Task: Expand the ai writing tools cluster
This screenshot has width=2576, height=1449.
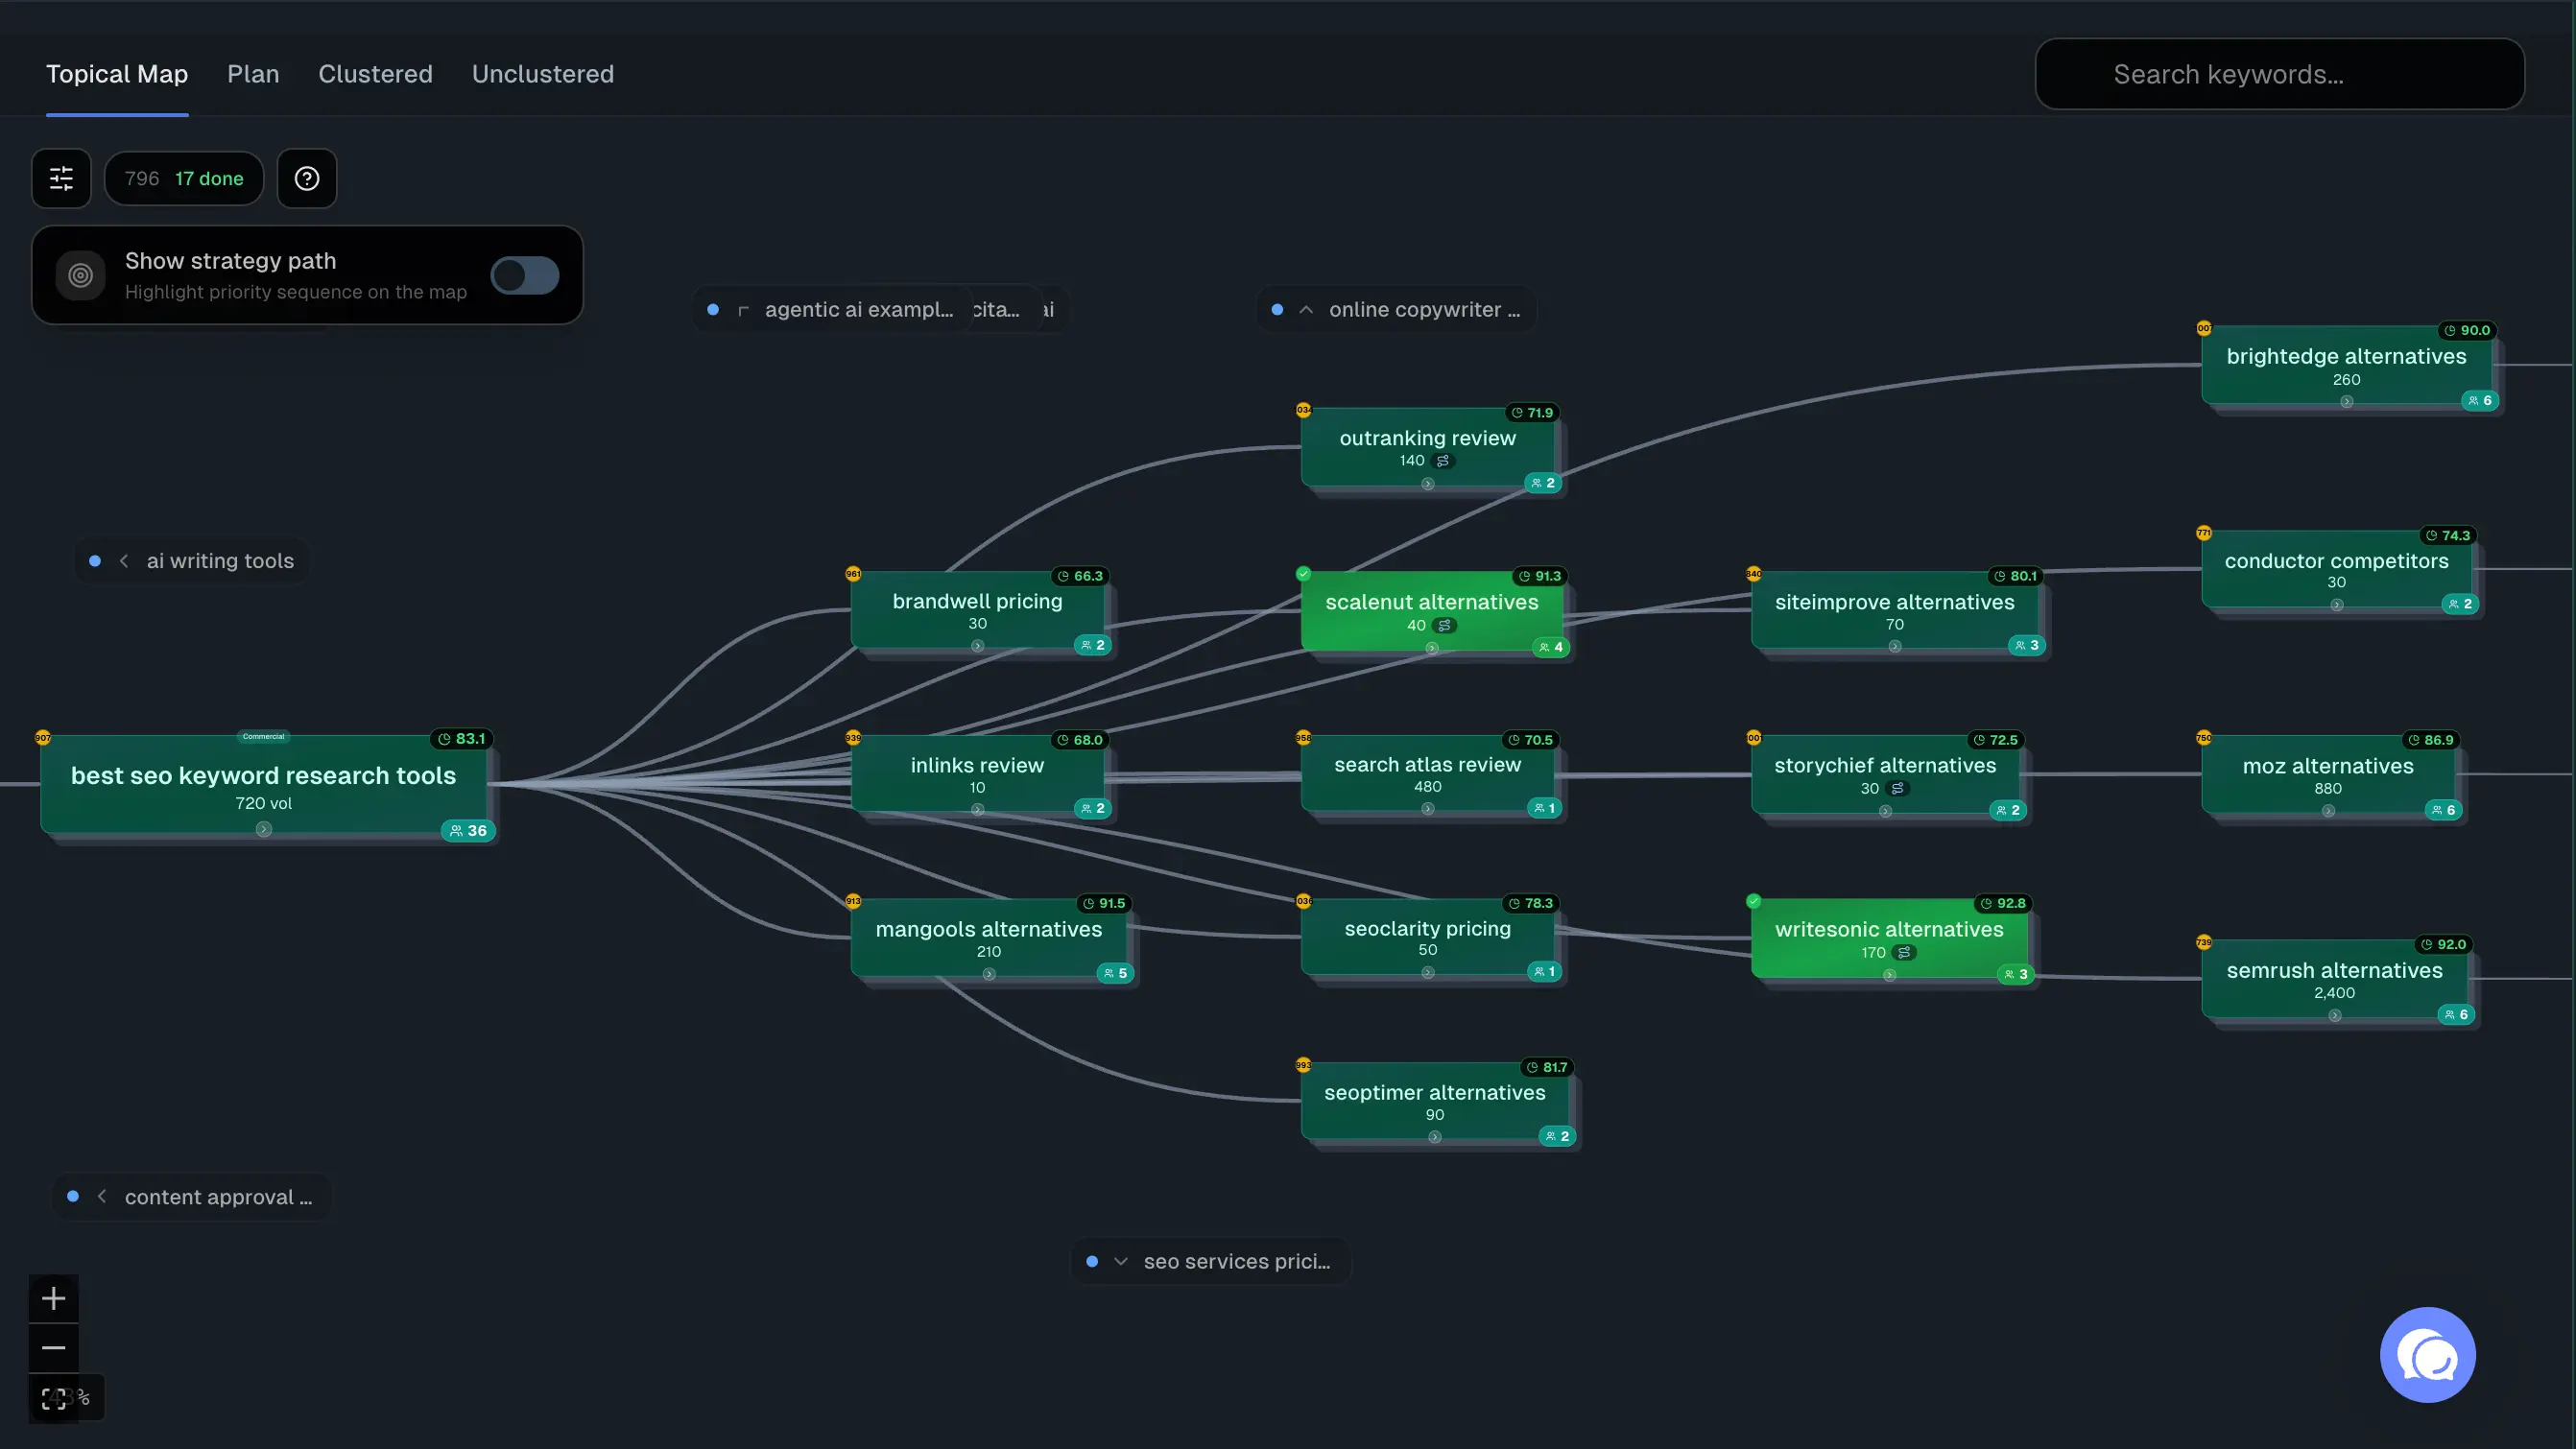Action: pos(192,561)
